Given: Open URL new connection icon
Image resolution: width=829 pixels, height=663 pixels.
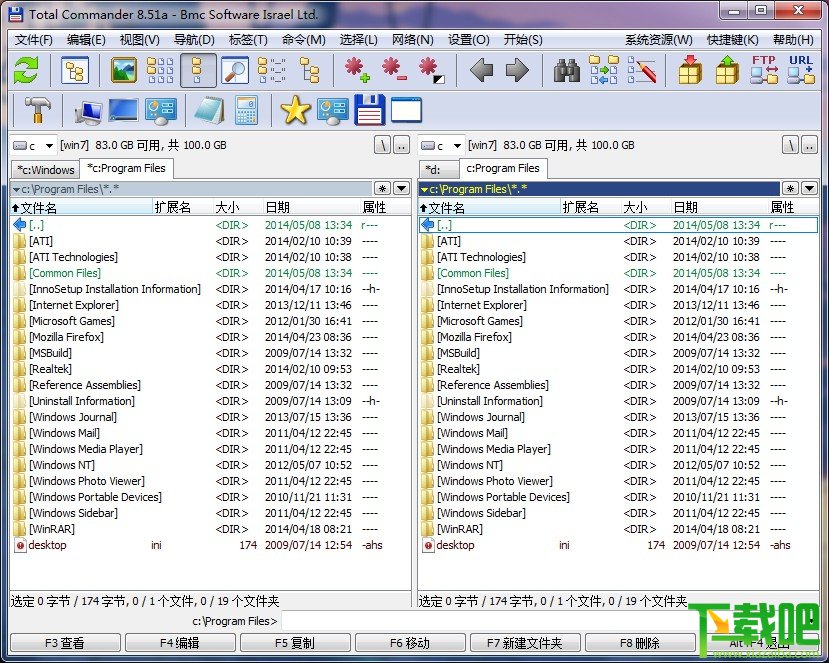Looking at the screenshot, I should (800, 70).
